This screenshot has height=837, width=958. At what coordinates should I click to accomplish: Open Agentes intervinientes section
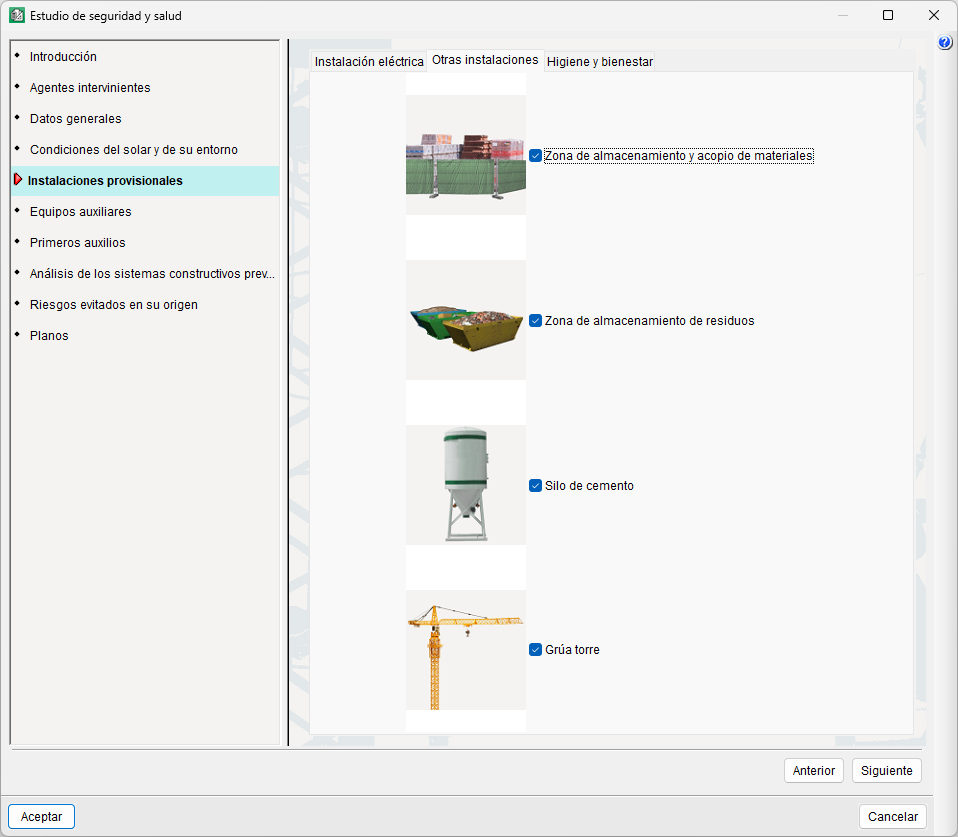[x=145, y=87]
